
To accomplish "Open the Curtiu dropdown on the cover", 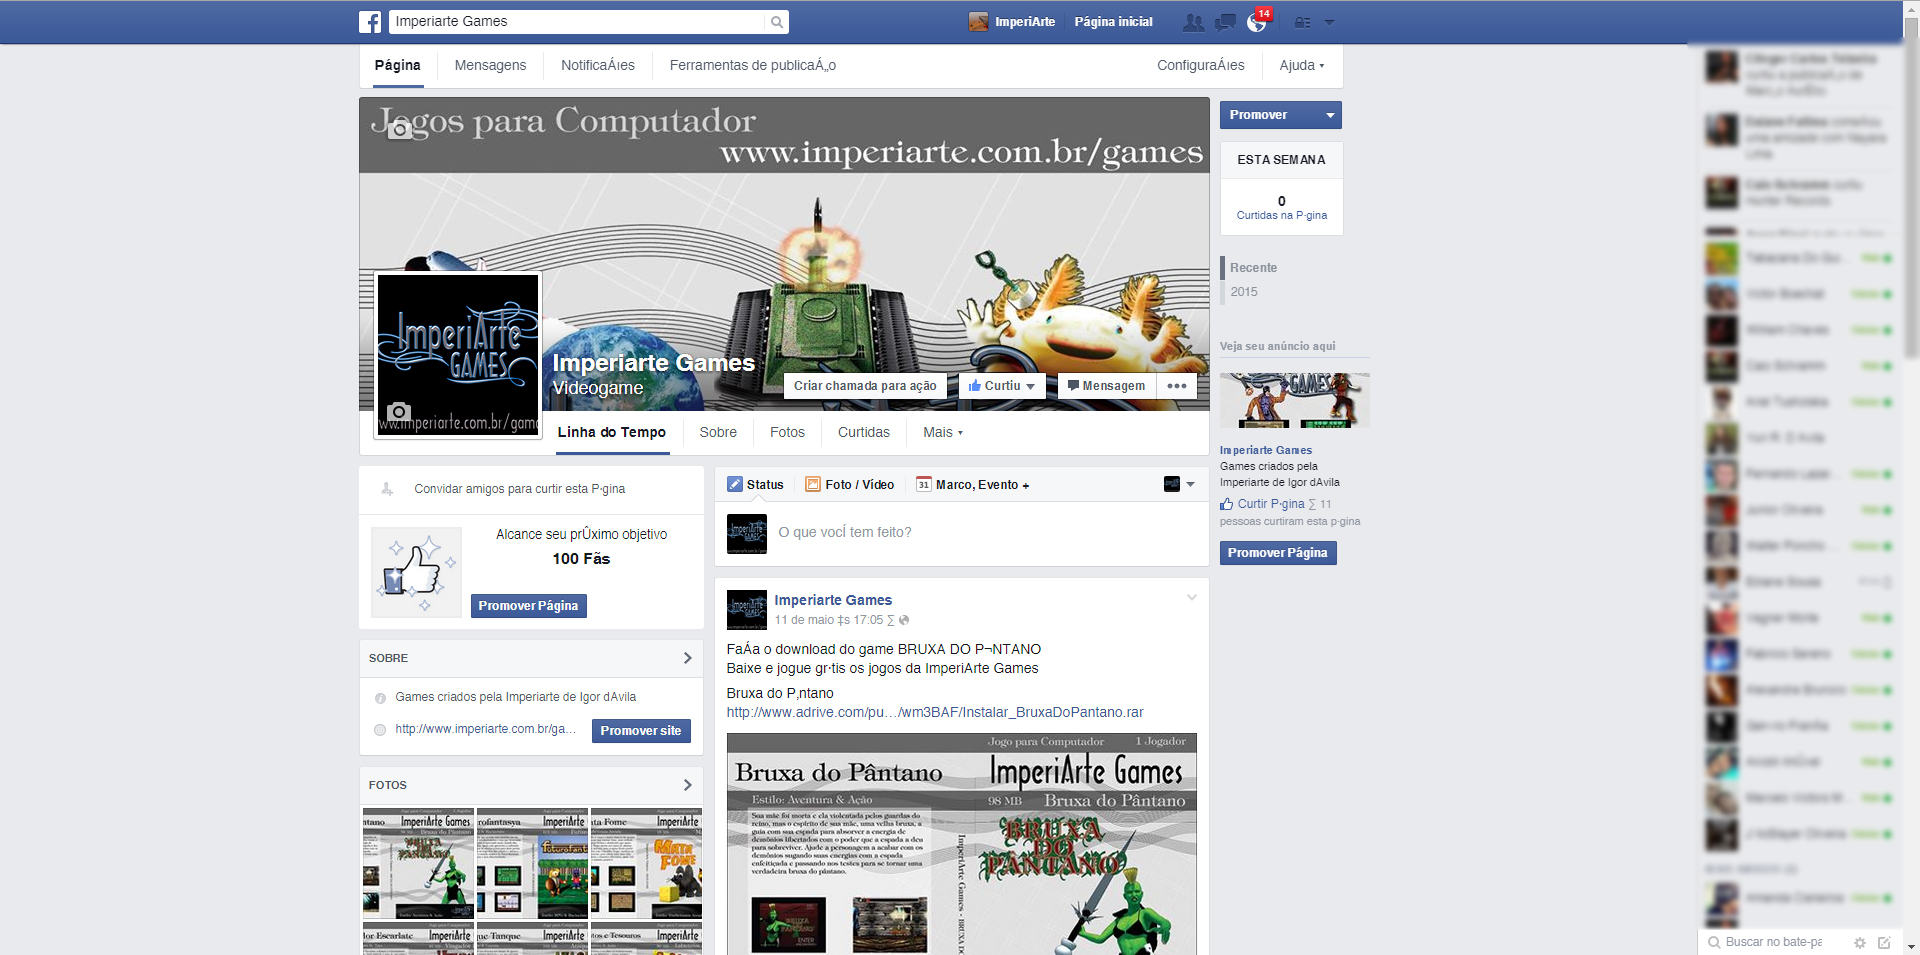I will (1002, 386).
